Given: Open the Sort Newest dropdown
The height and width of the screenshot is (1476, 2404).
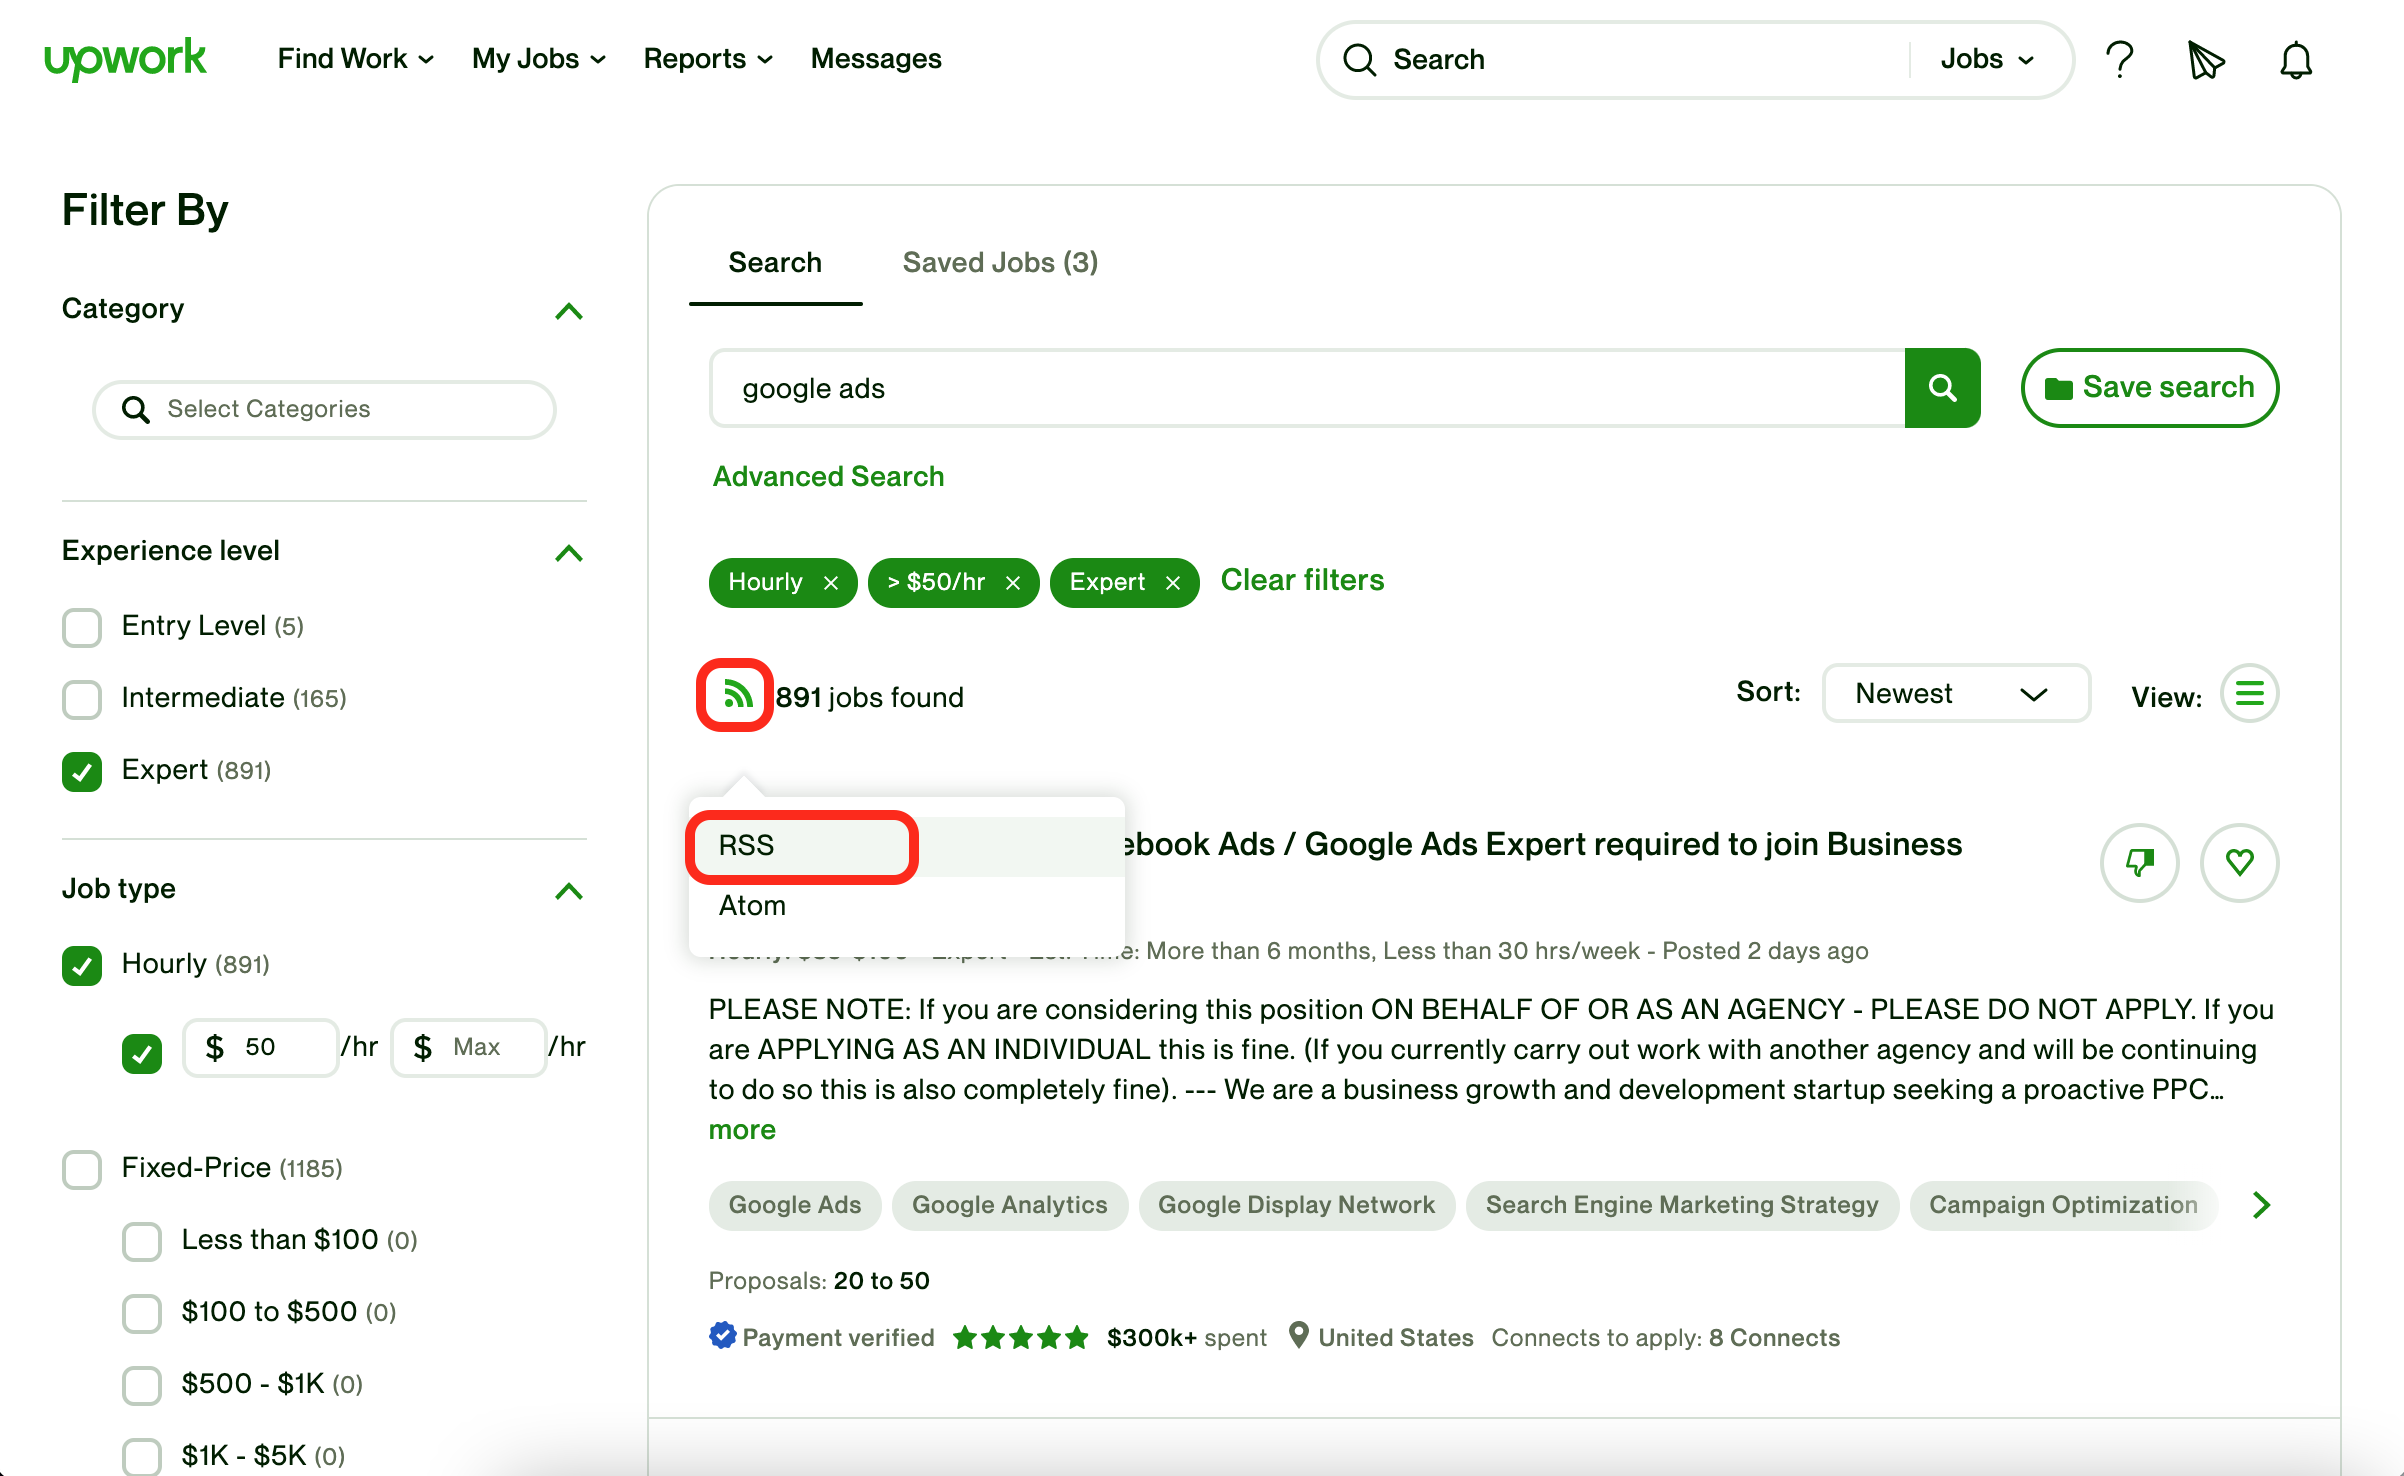Looking at the screenshot, I should point(1954,694).
